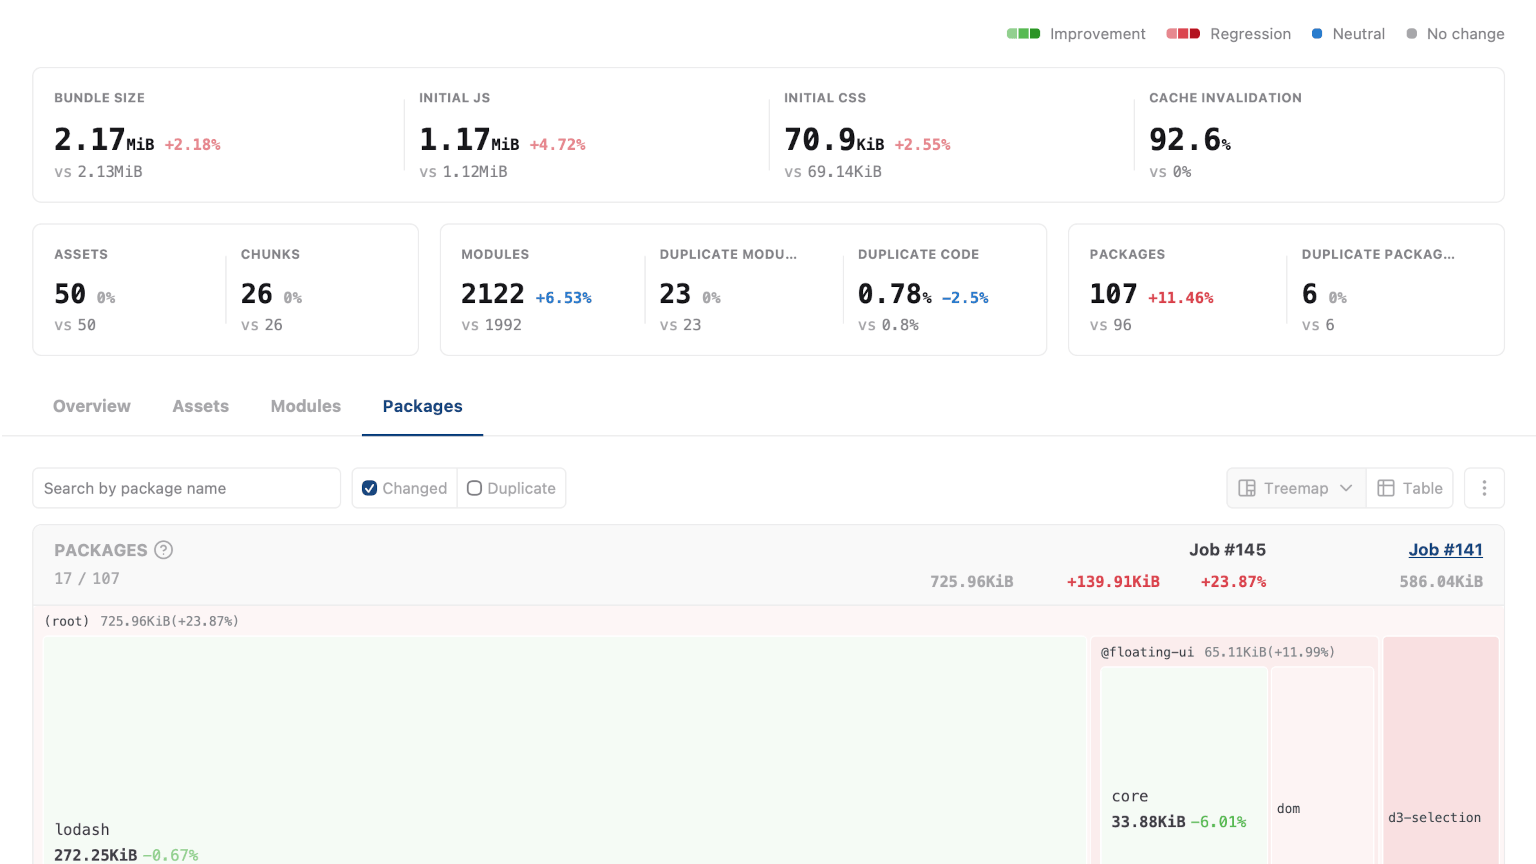Click the +11.46% packages change
Image resolution: width=1536 pixels, height=864 pixels.
tap(1181, 298)
